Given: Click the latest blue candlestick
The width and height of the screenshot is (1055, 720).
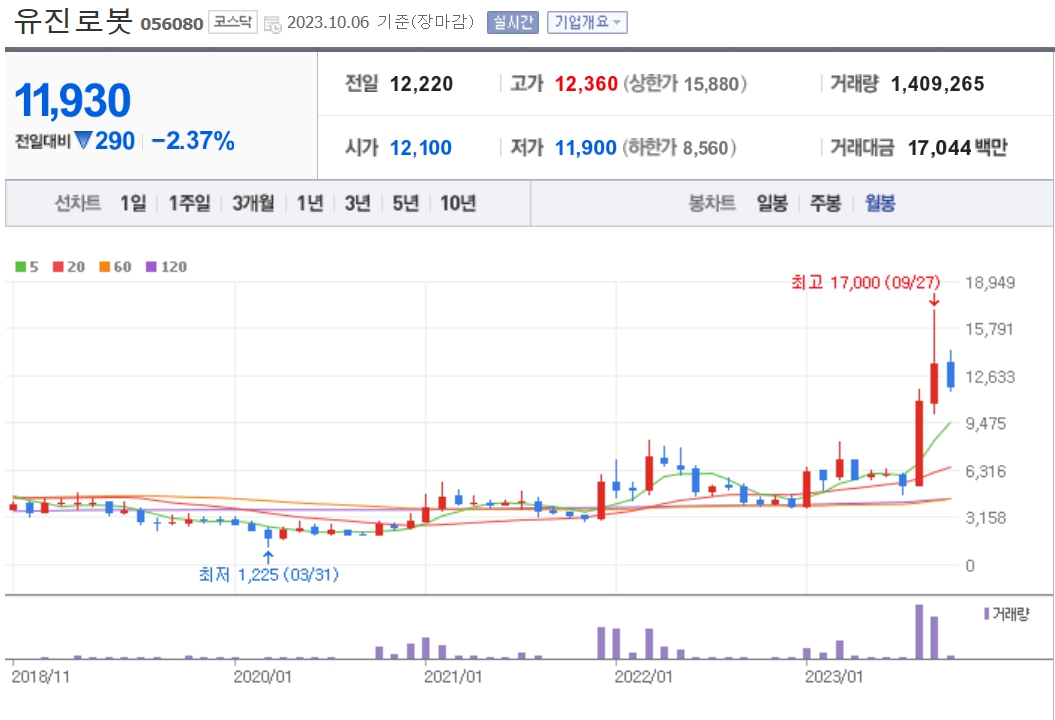Looking at the screenshot, I should coord(951,374).
